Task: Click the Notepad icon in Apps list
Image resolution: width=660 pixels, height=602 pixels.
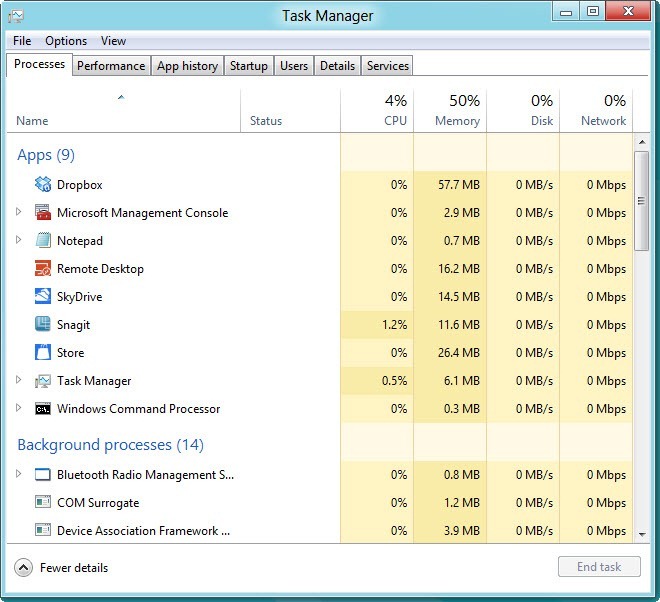Action: click(x=43, y=240)
